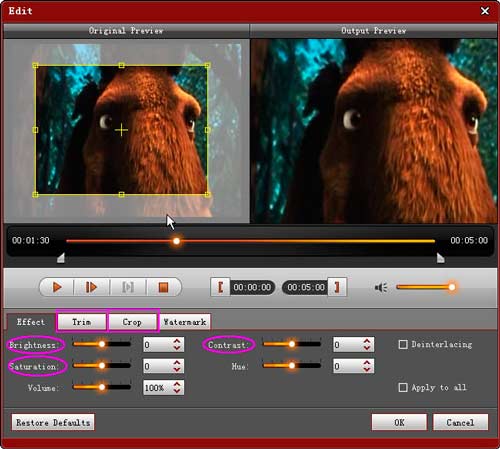
Task: Stop playback with the square Stop button
Action: coord(163,287)
